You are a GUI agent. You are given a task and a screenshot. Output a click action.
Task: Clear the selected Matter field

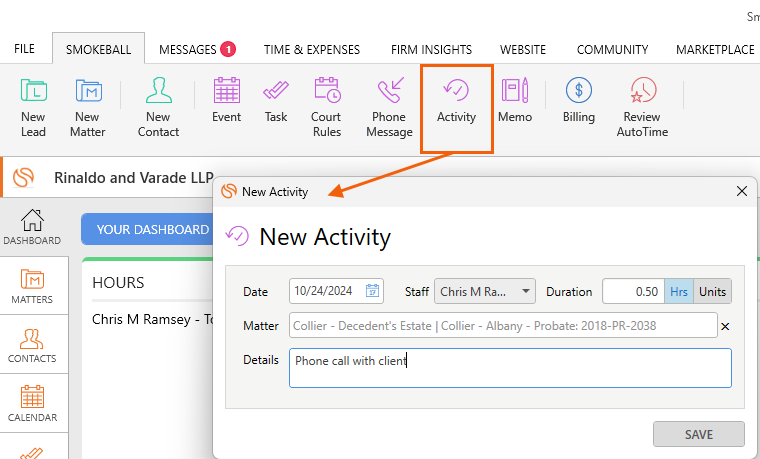tap(725, 326)
